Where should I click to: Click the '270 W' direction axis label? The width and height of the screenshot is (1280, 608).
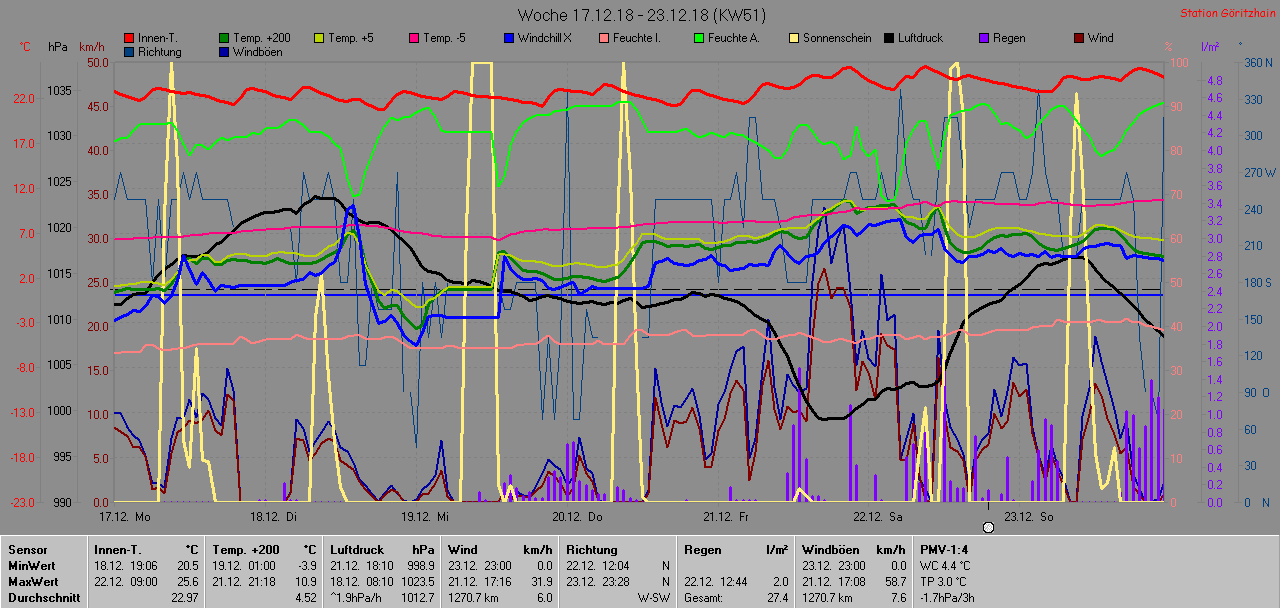1258,172
